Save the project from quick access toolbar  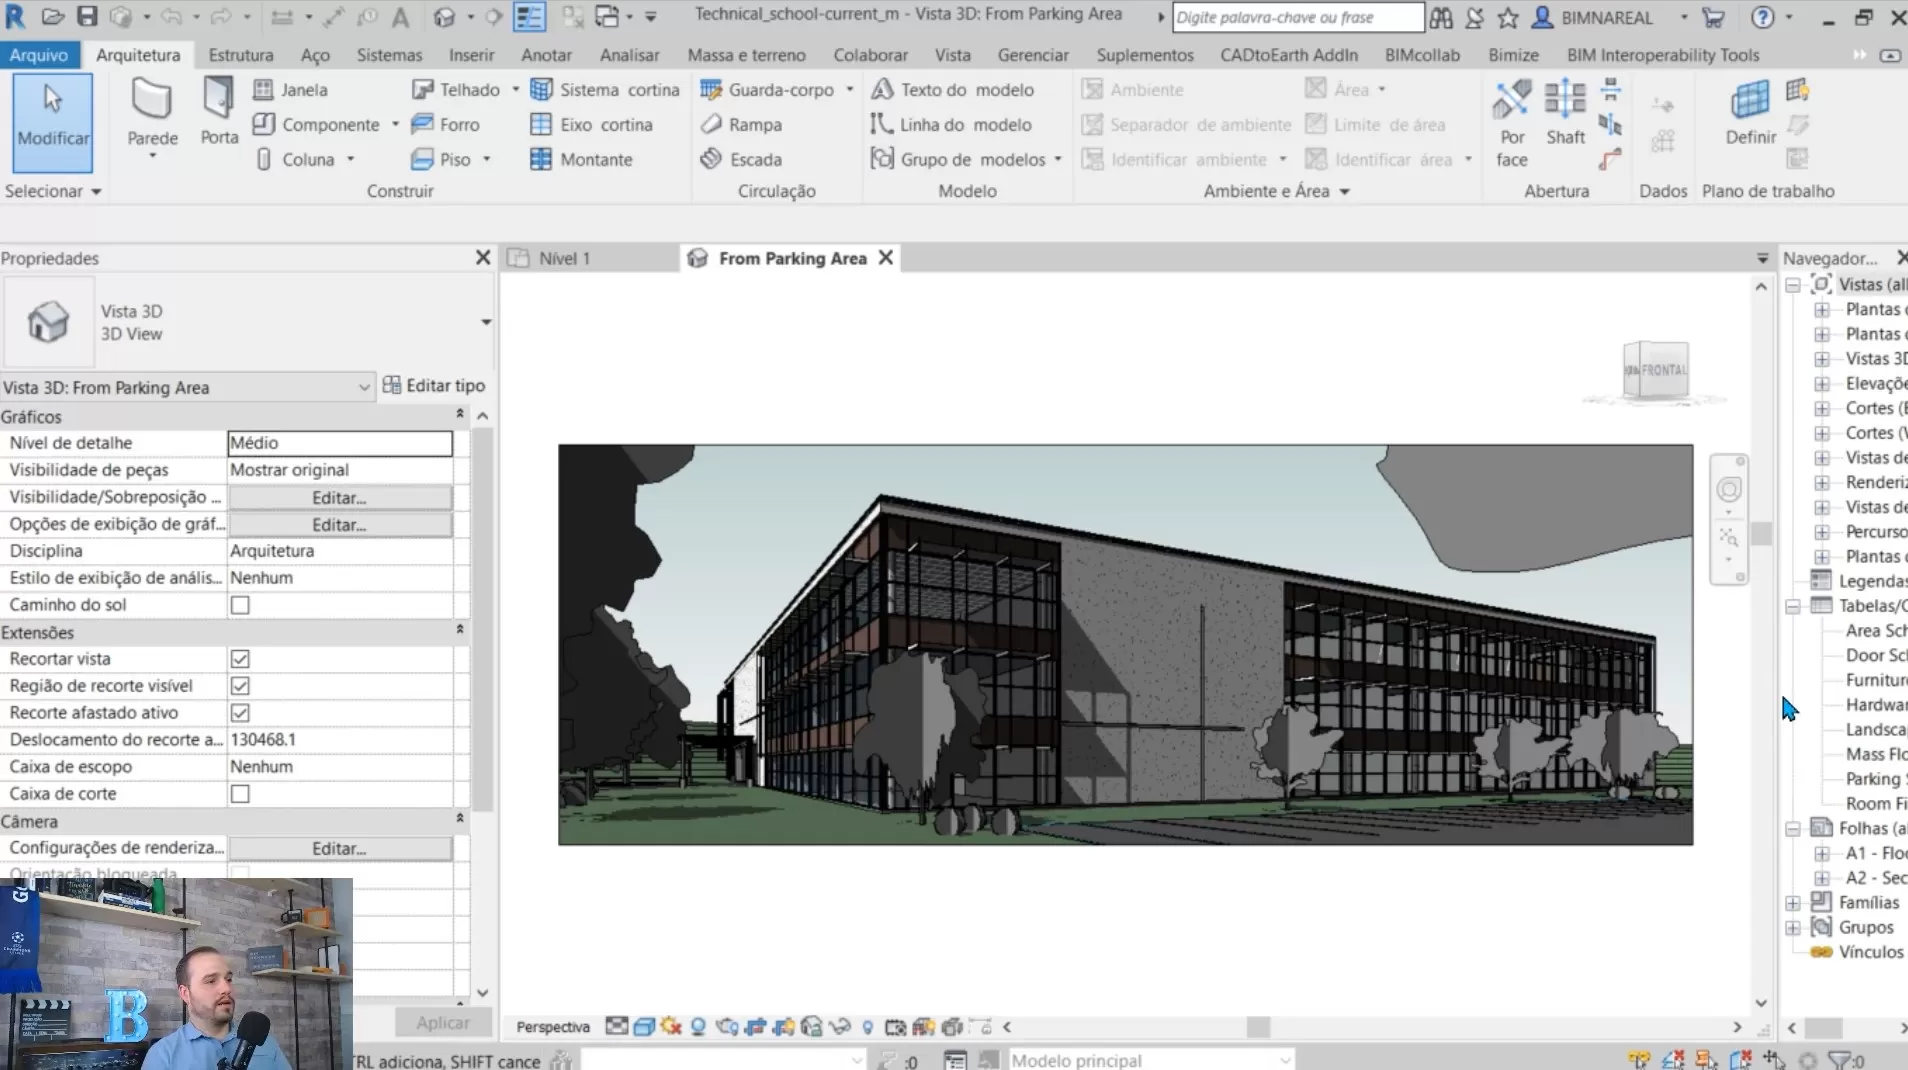87,17
